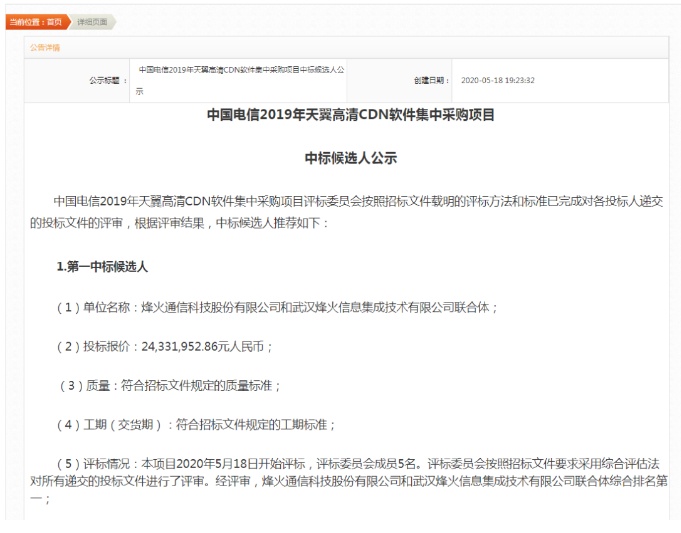This screenshot has width=681, height=533.
Task: Click the creation date 2020-05-18 19:23:32
Action: click(x=497, y=80)
